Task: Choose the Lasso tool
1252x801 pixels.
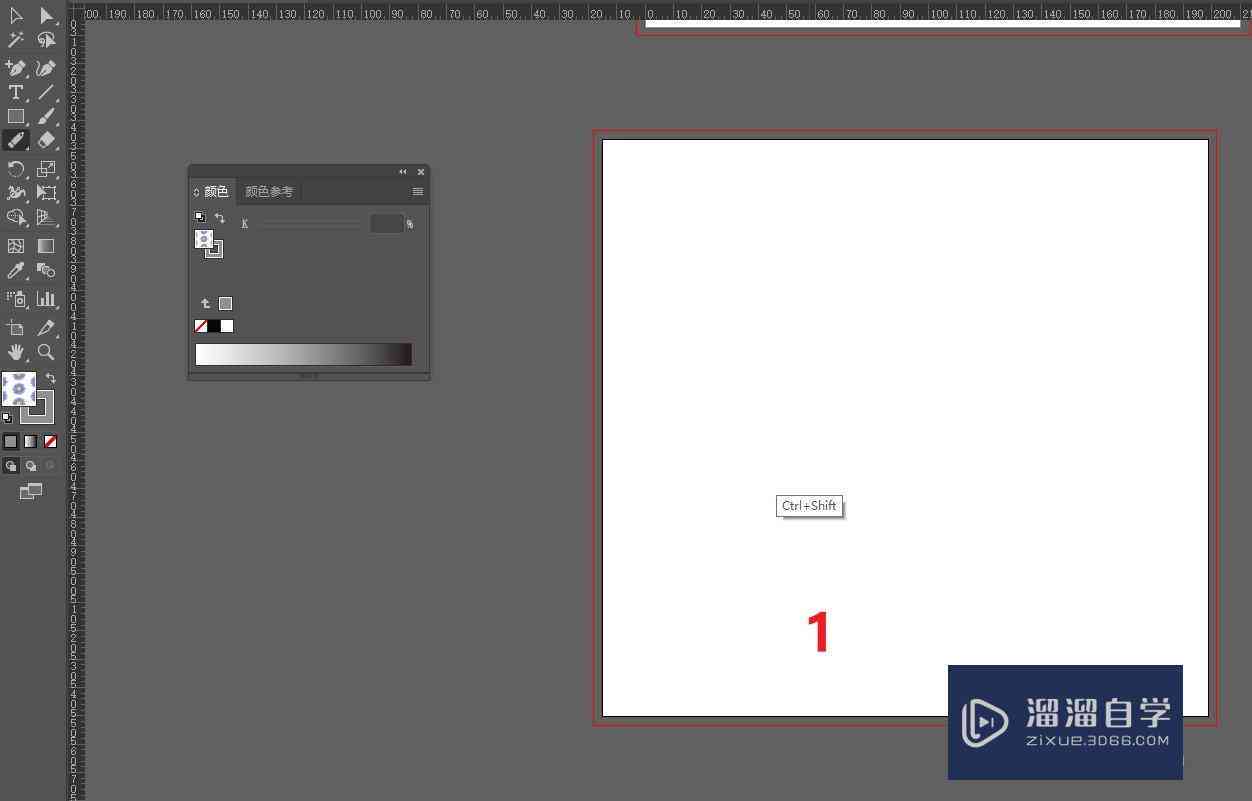Action: coord(46,40)
